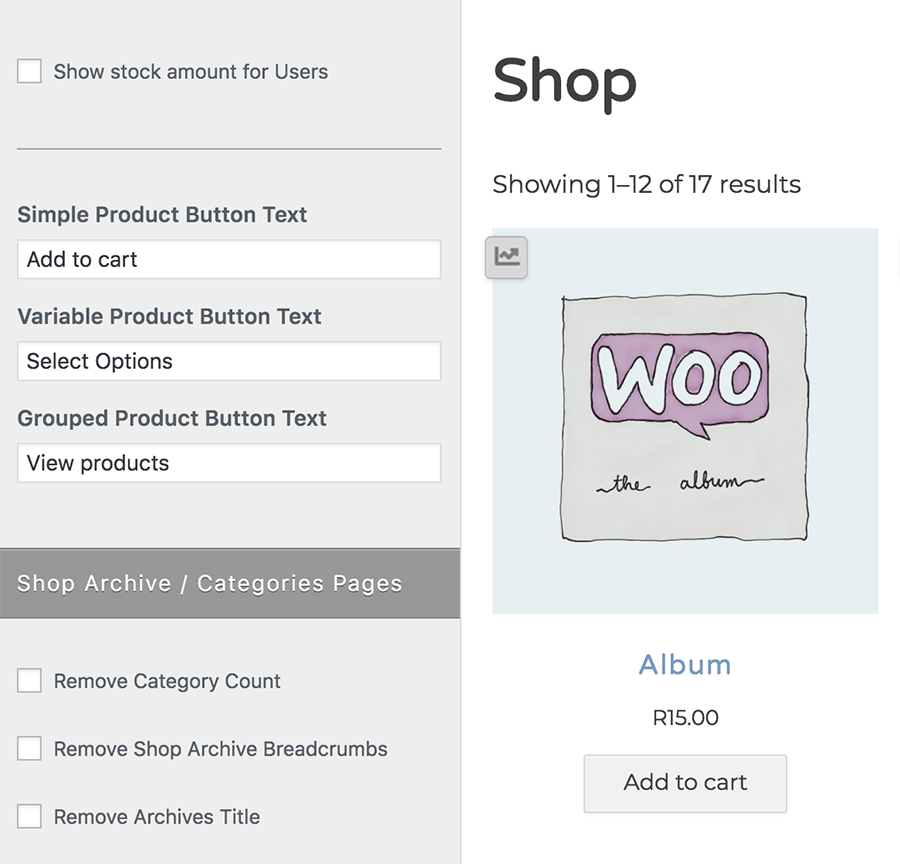Viewport: 900px width, 864px height.
Task: Enable Show stock amount for Users checkbox
Action: (x=30, y=71)
